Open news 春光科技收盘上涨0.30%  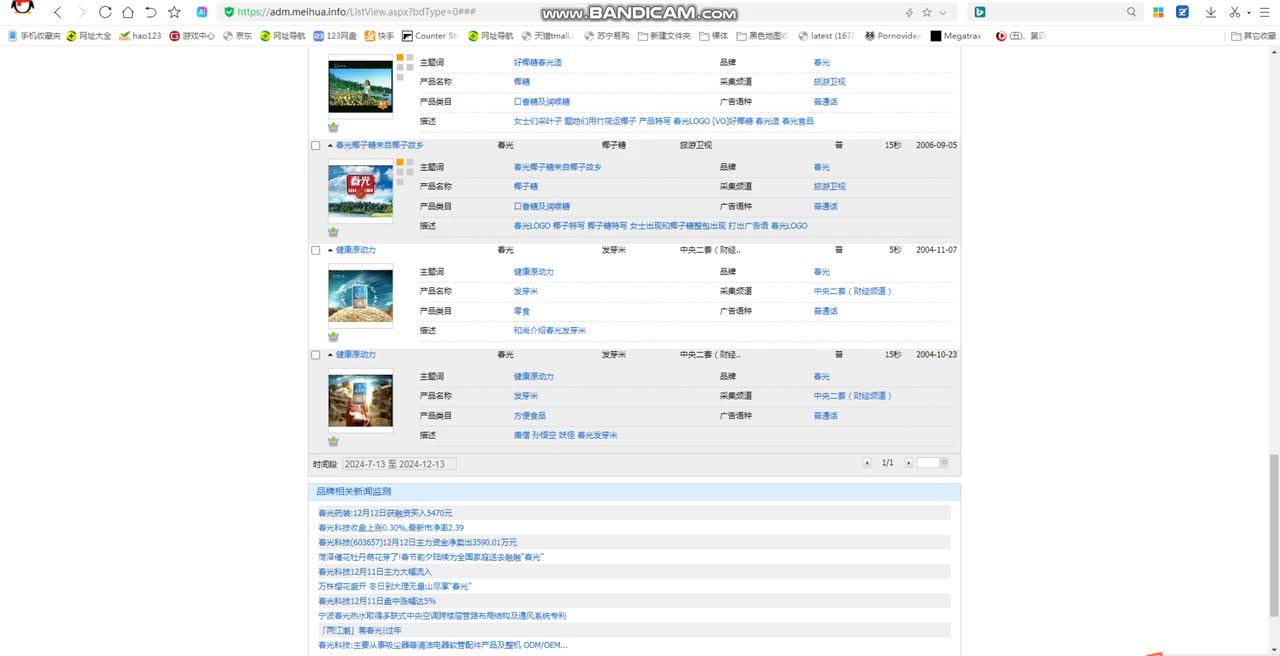pyautogui.click(x=391, y=528)
